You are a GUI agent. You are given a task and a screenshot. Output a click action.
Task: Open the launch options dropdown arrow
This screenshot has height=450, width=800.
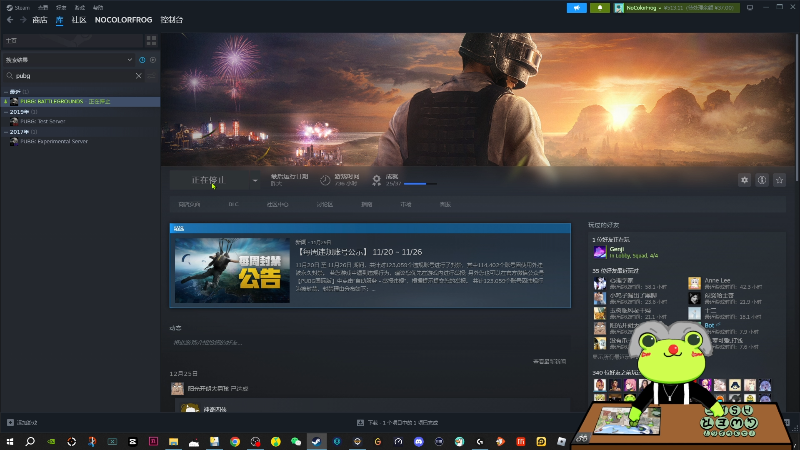click(x=255, y=180)
